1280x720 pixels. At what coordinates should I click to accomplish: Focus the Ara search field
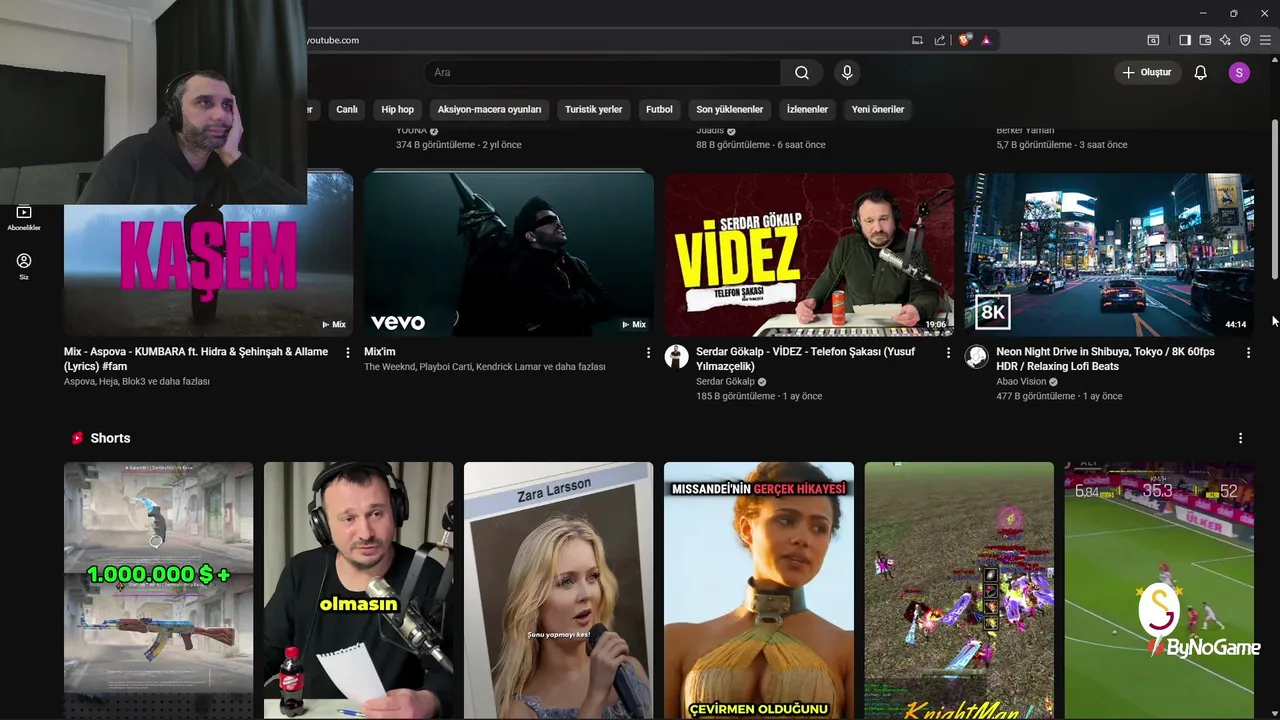point(603,73)
